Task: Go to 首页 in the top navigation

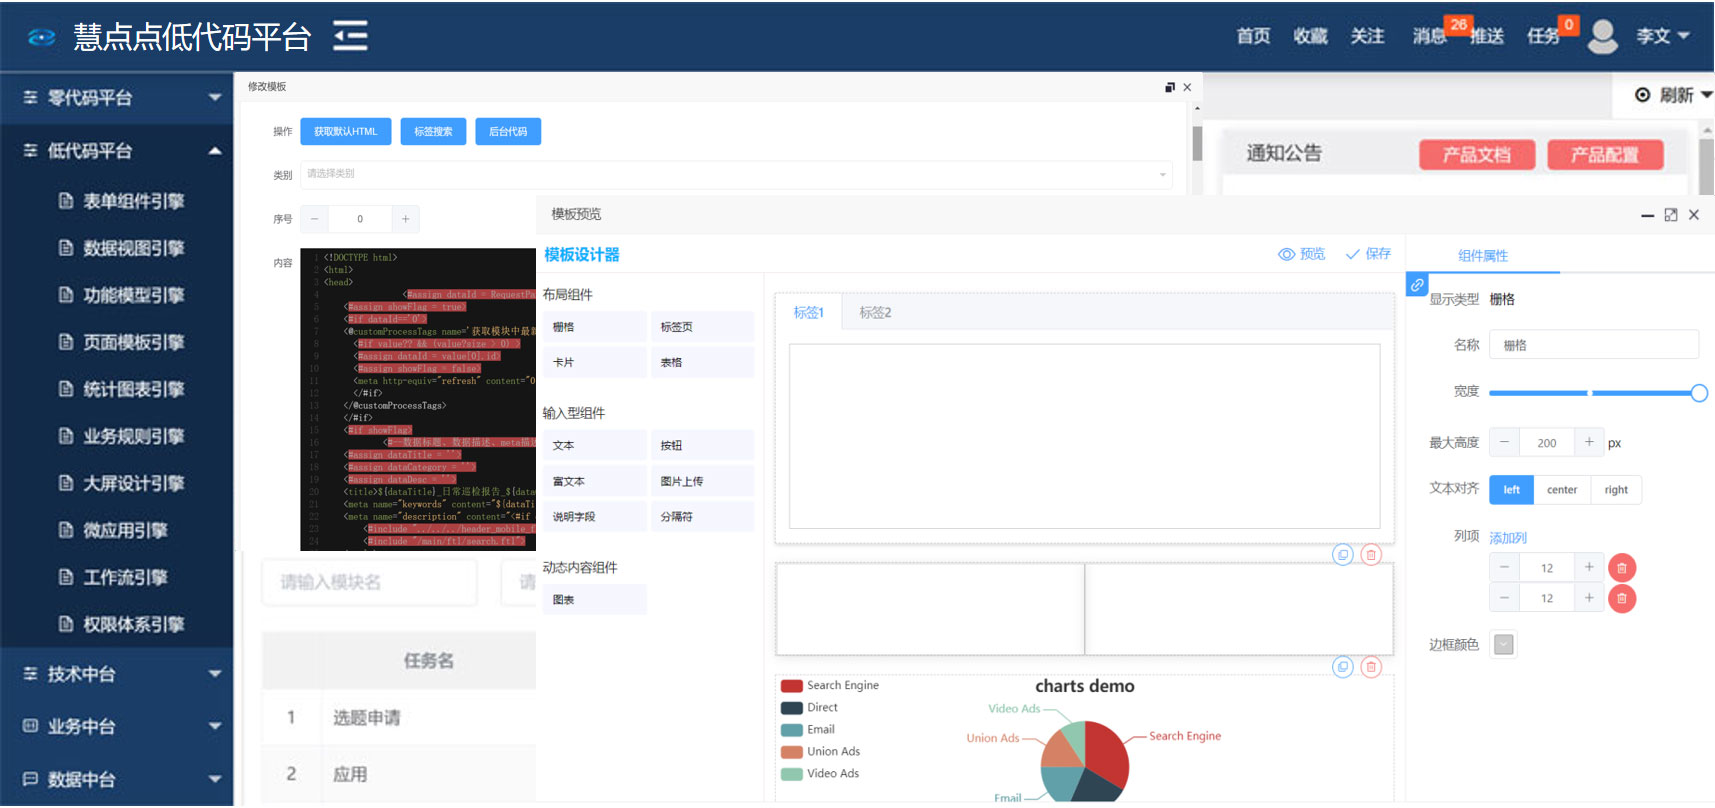Action: tap(1253, 36)
